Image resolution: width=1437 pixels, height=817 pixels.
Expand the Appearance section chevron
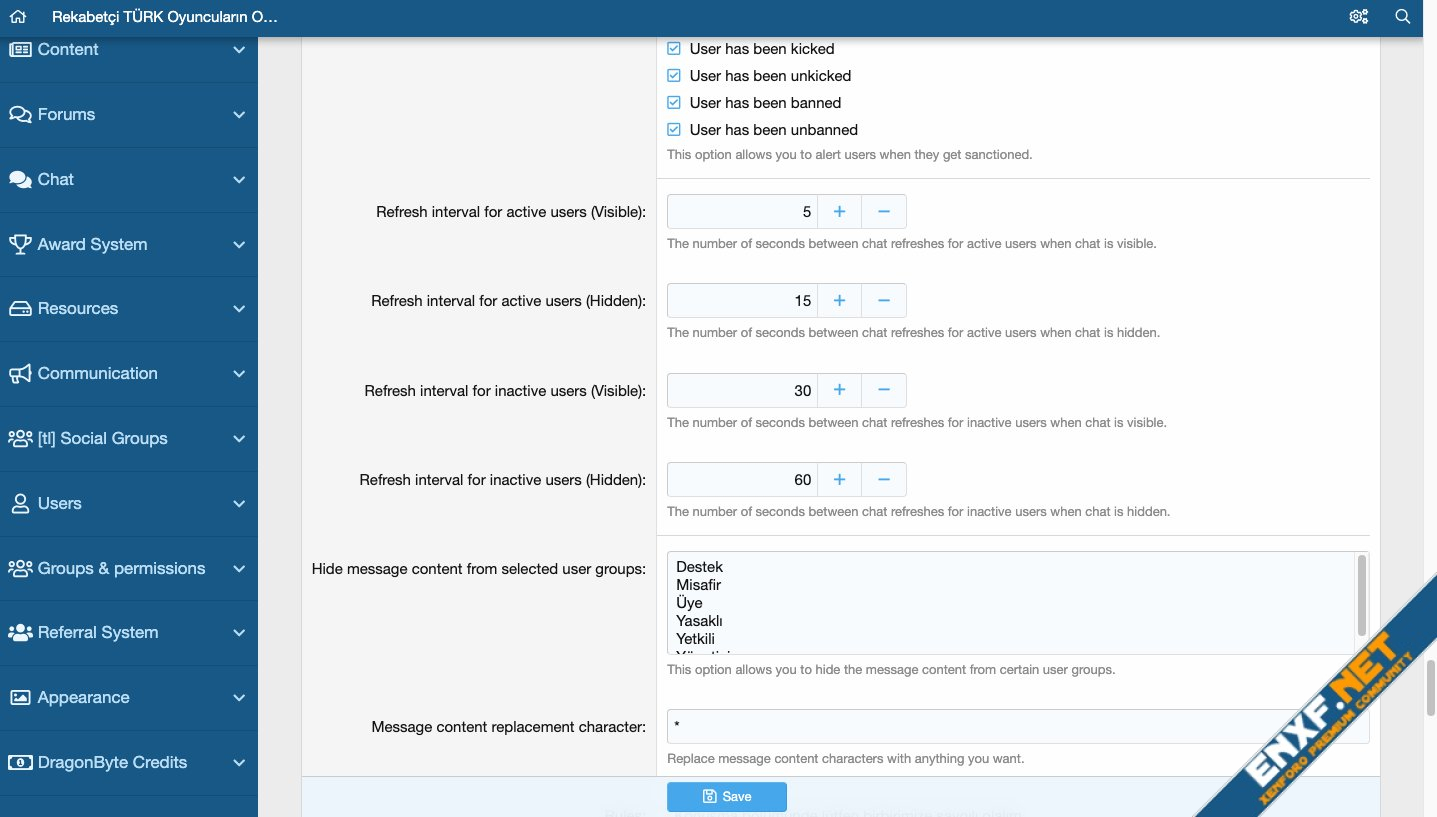point(239,697)
